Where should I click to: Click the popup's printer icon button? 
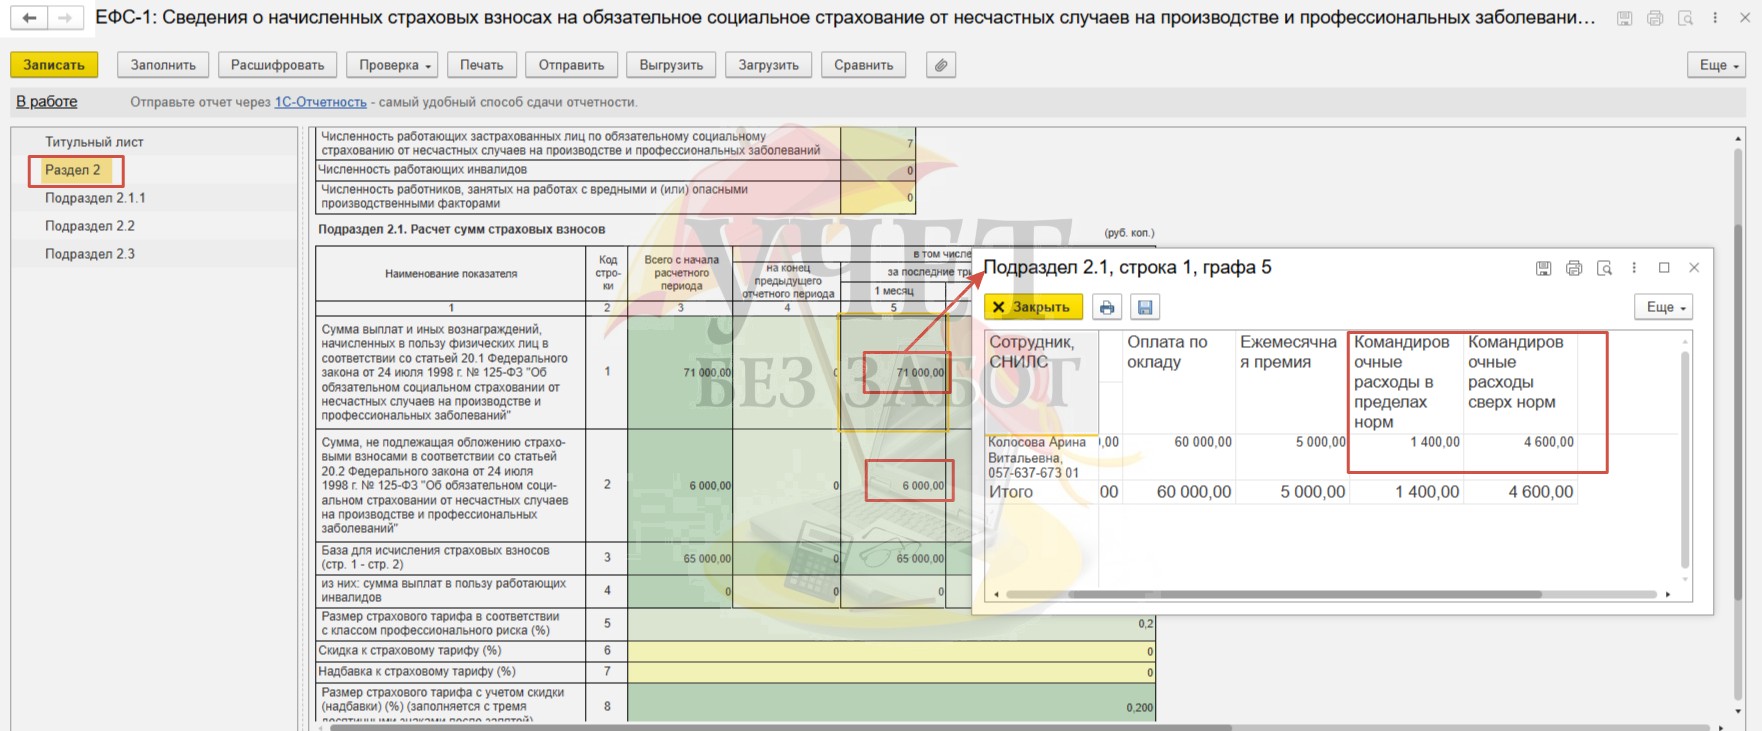(1106, 307)
